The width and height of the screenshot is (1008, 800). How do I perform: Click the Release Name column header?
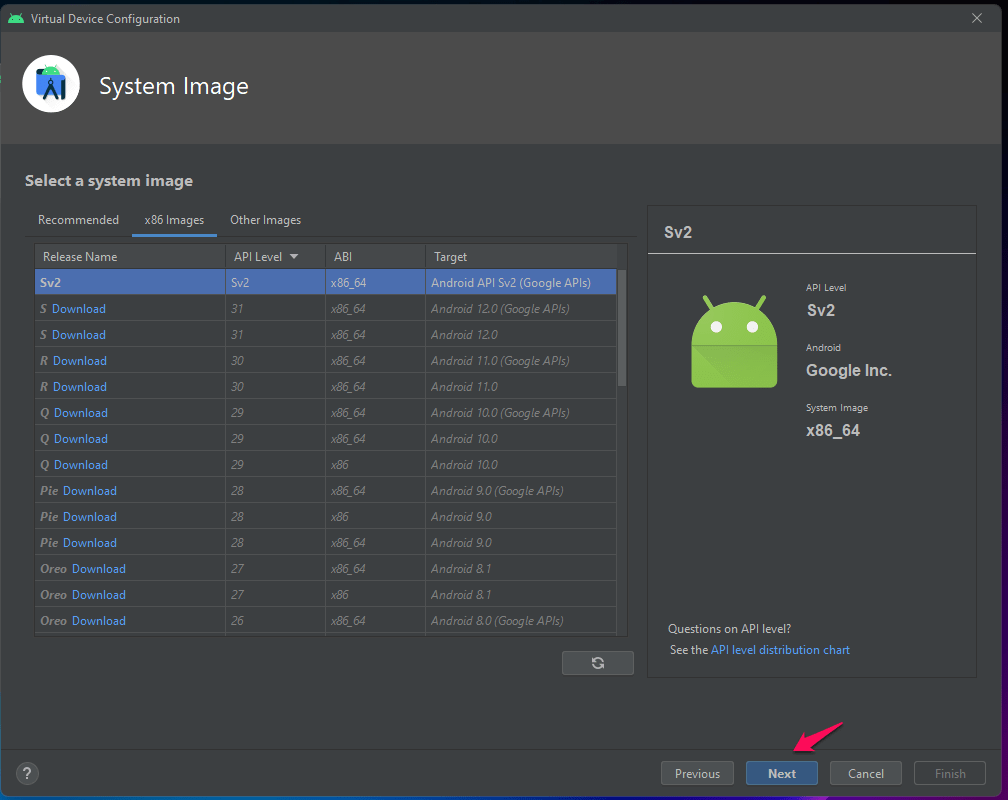tap(130, 257)
